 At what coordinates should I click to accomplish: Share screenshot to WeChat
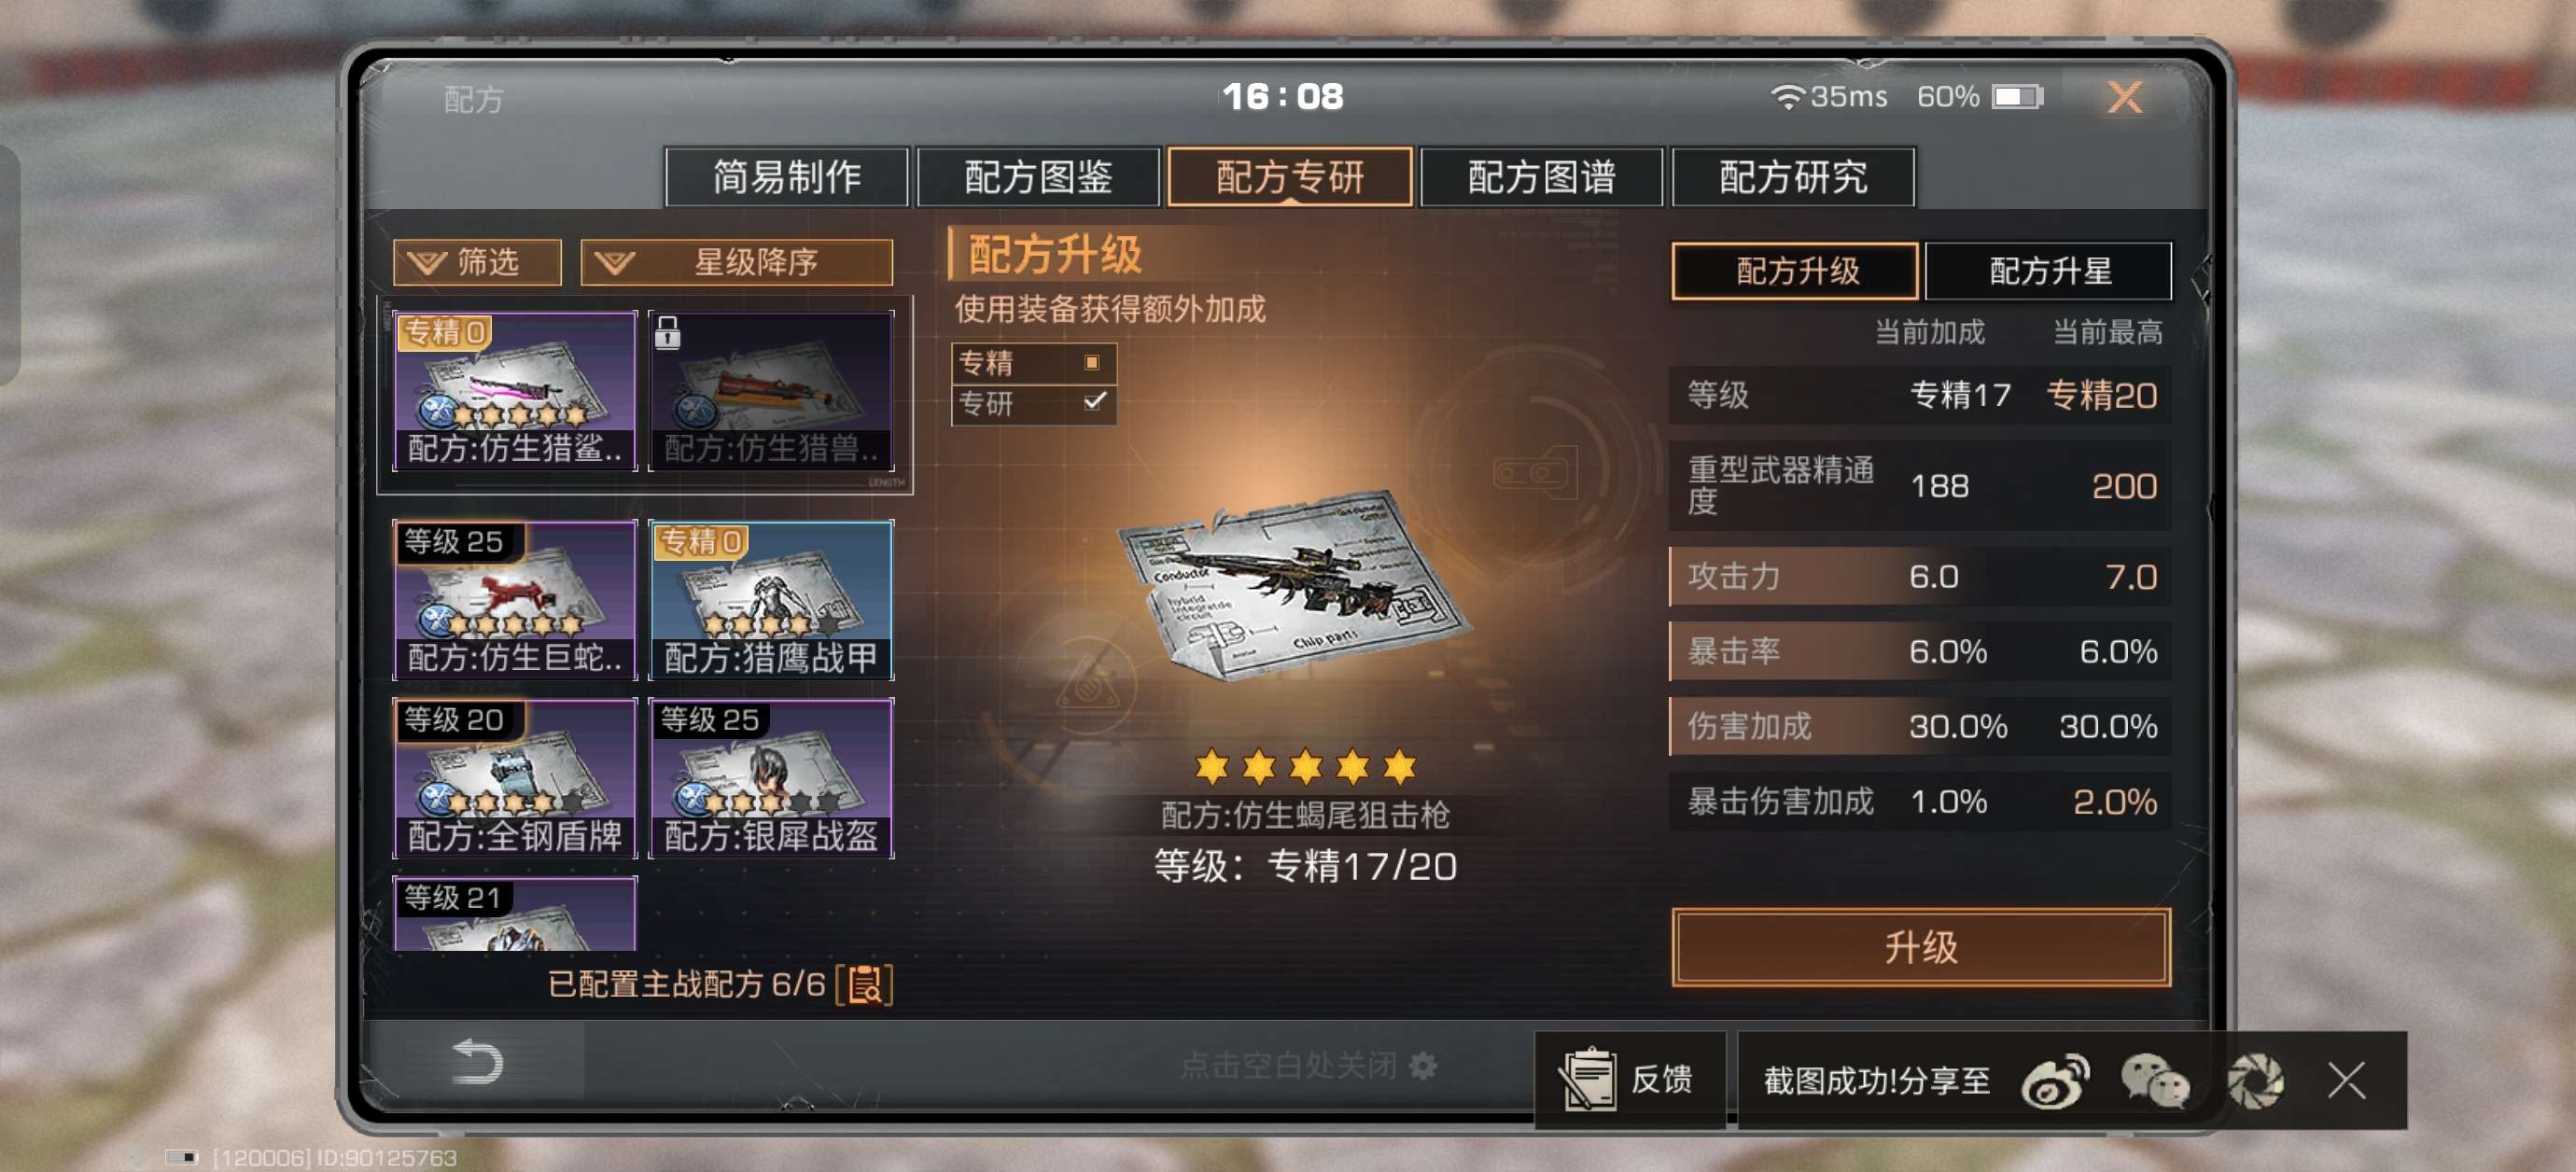pos(2155,1081)
